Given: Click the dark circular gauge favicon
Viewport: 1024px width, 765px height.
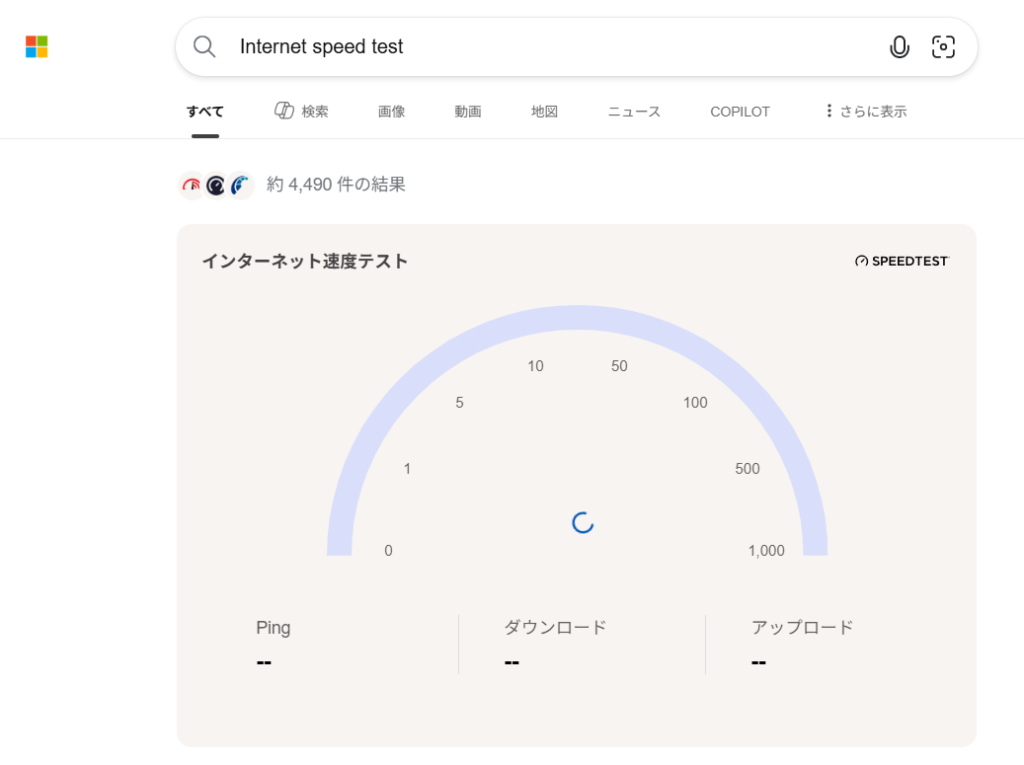Looking at the screenshot, I should 216,185.
